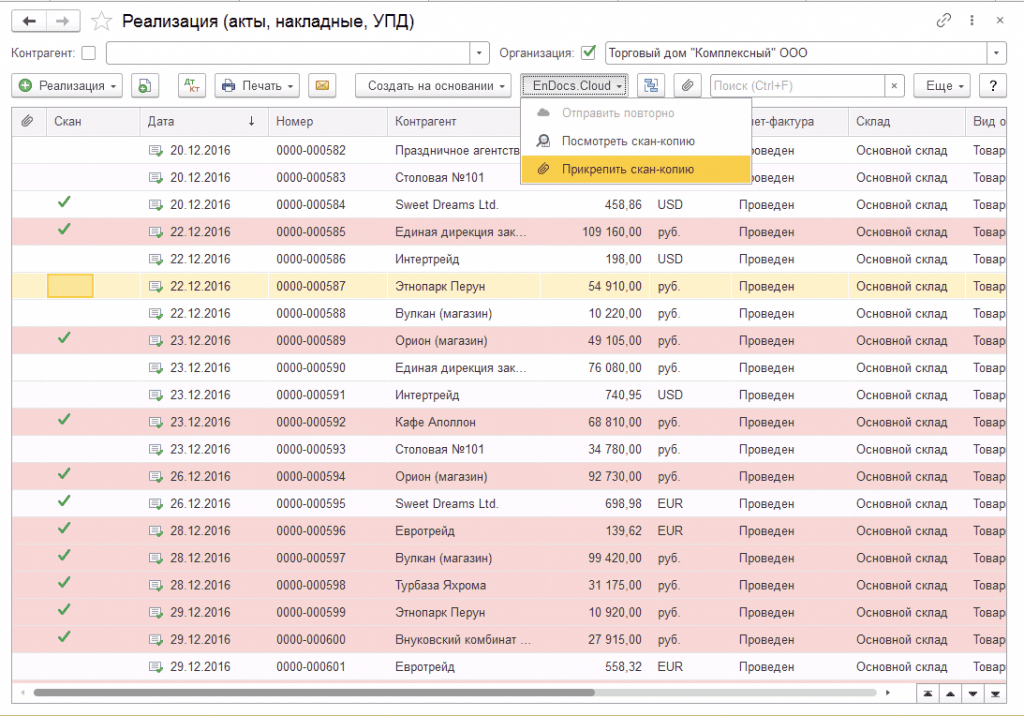Click scan checkmark for document 0000-000600
The height and width of the screenshot is (716, 1024).
coord(64,637)
